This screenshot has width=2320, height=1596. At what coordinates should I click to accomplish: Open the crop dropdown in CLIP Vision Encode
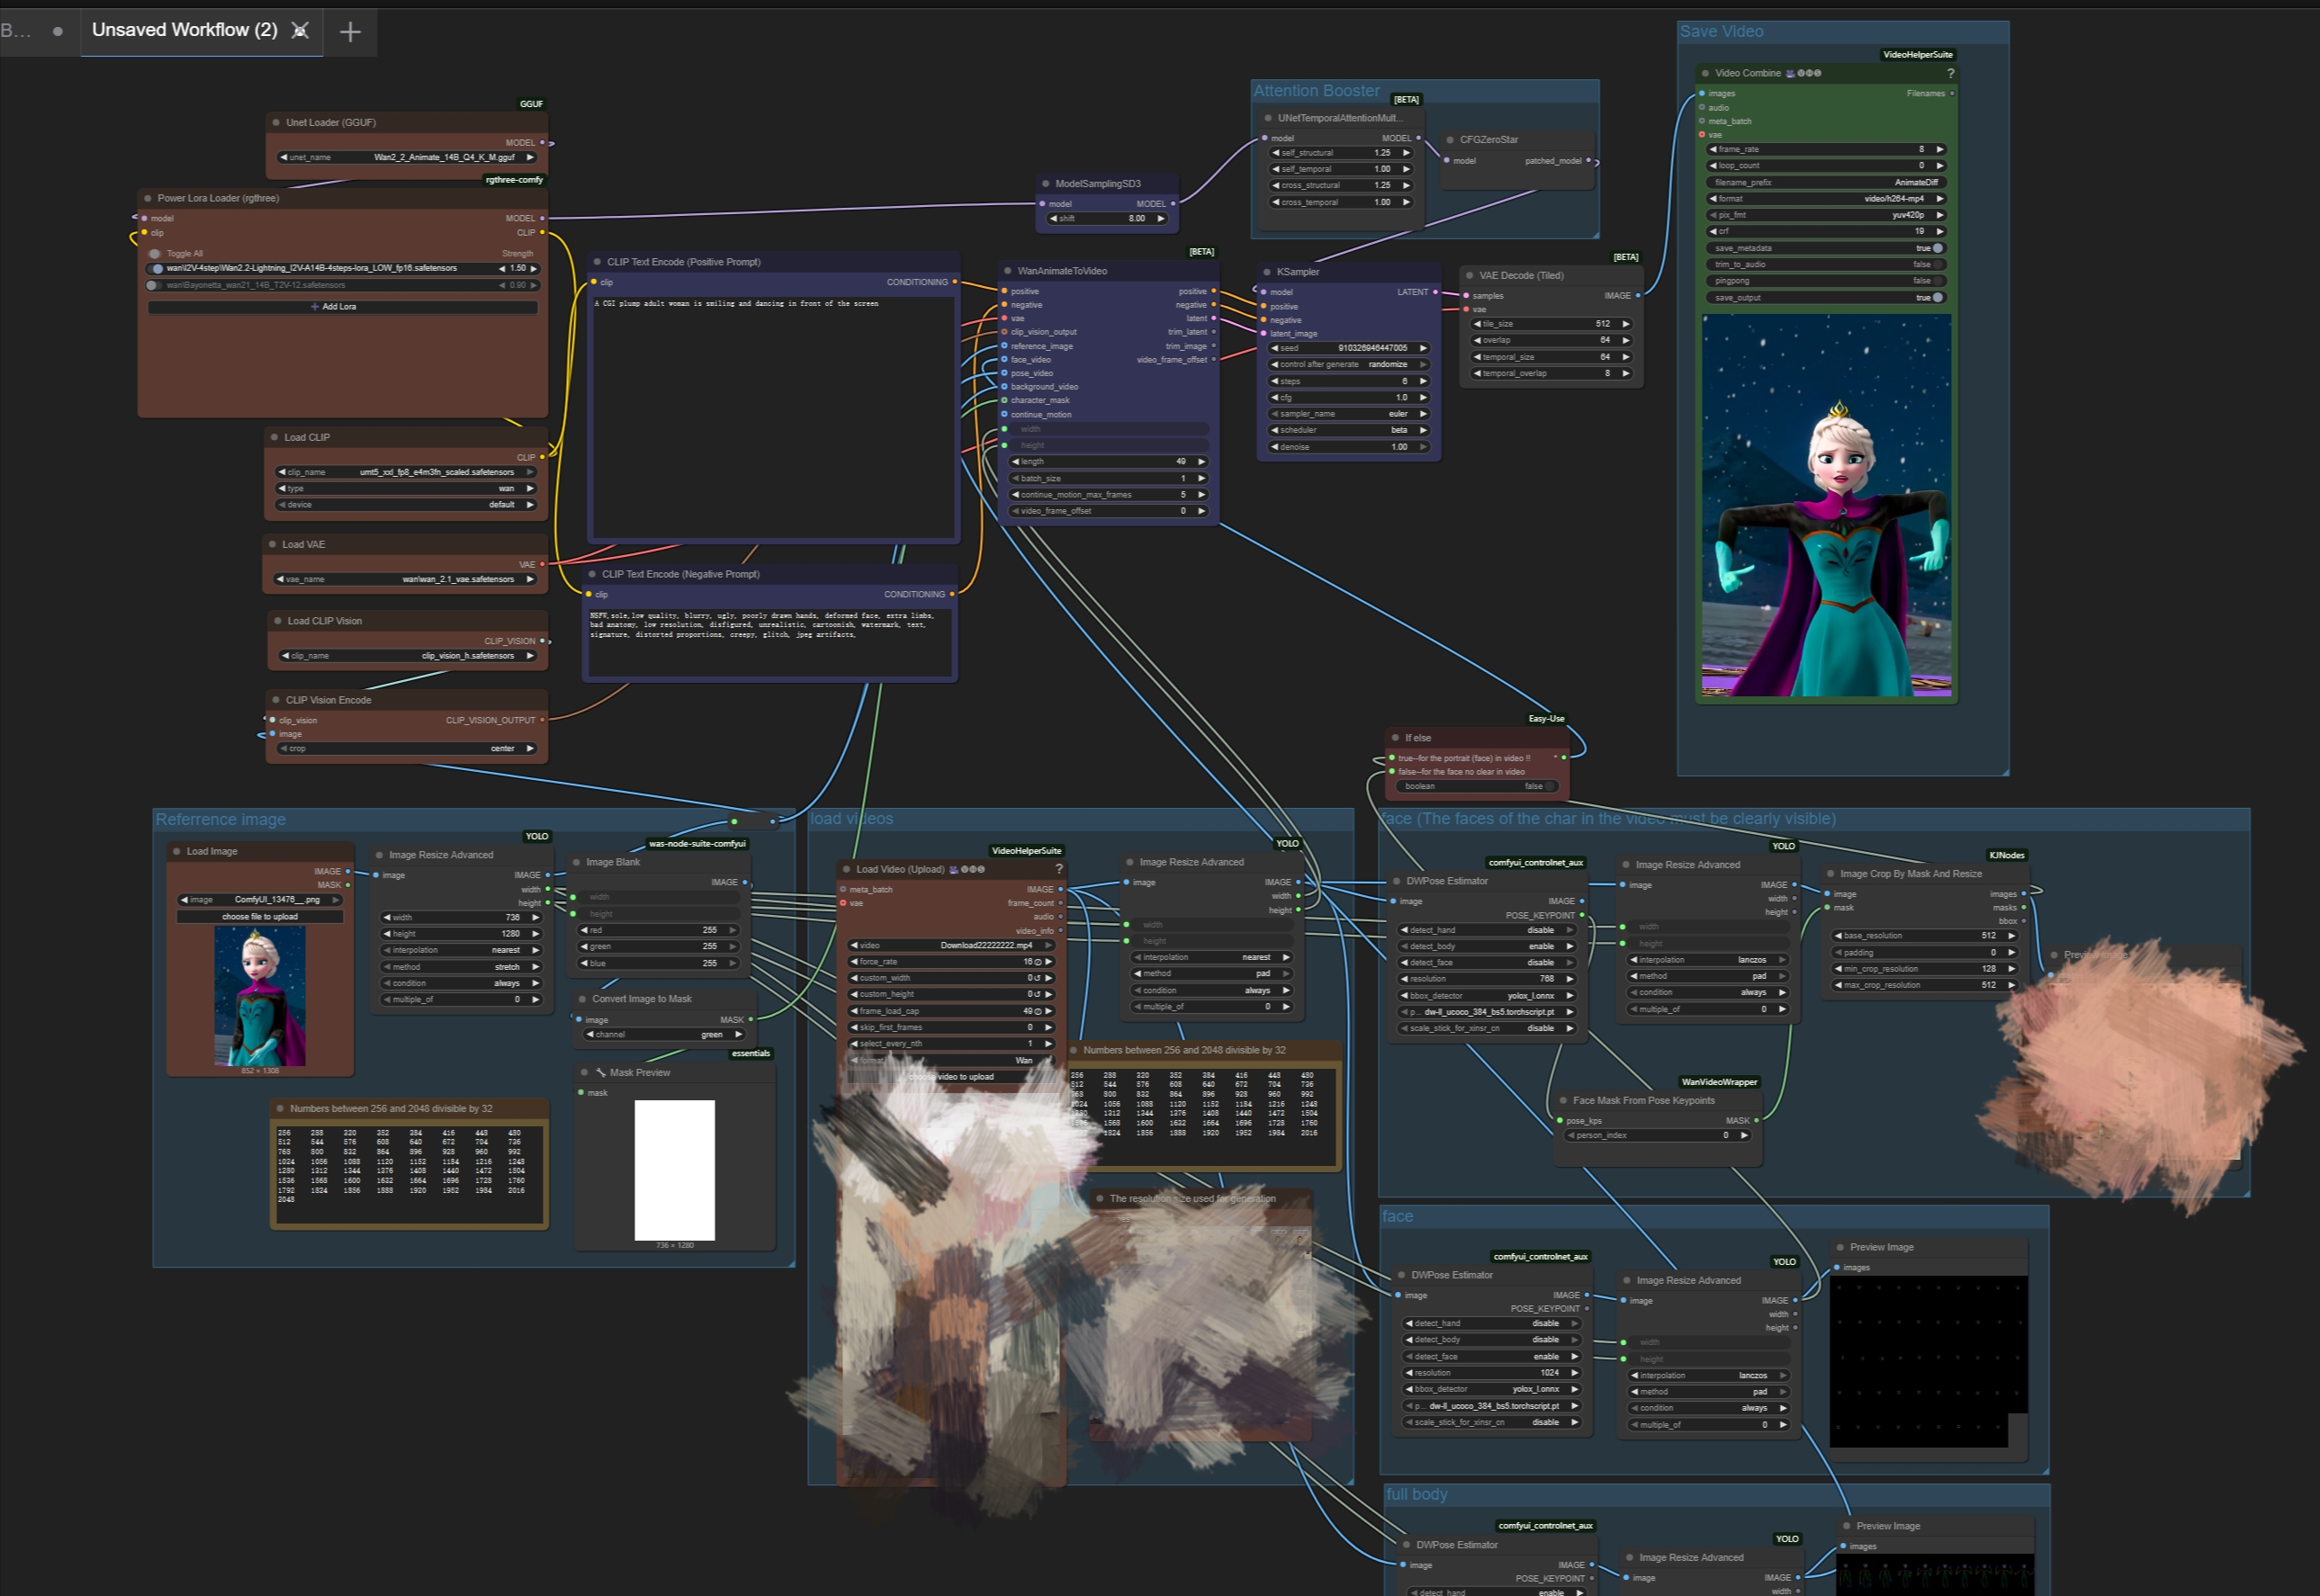point(407,749)
